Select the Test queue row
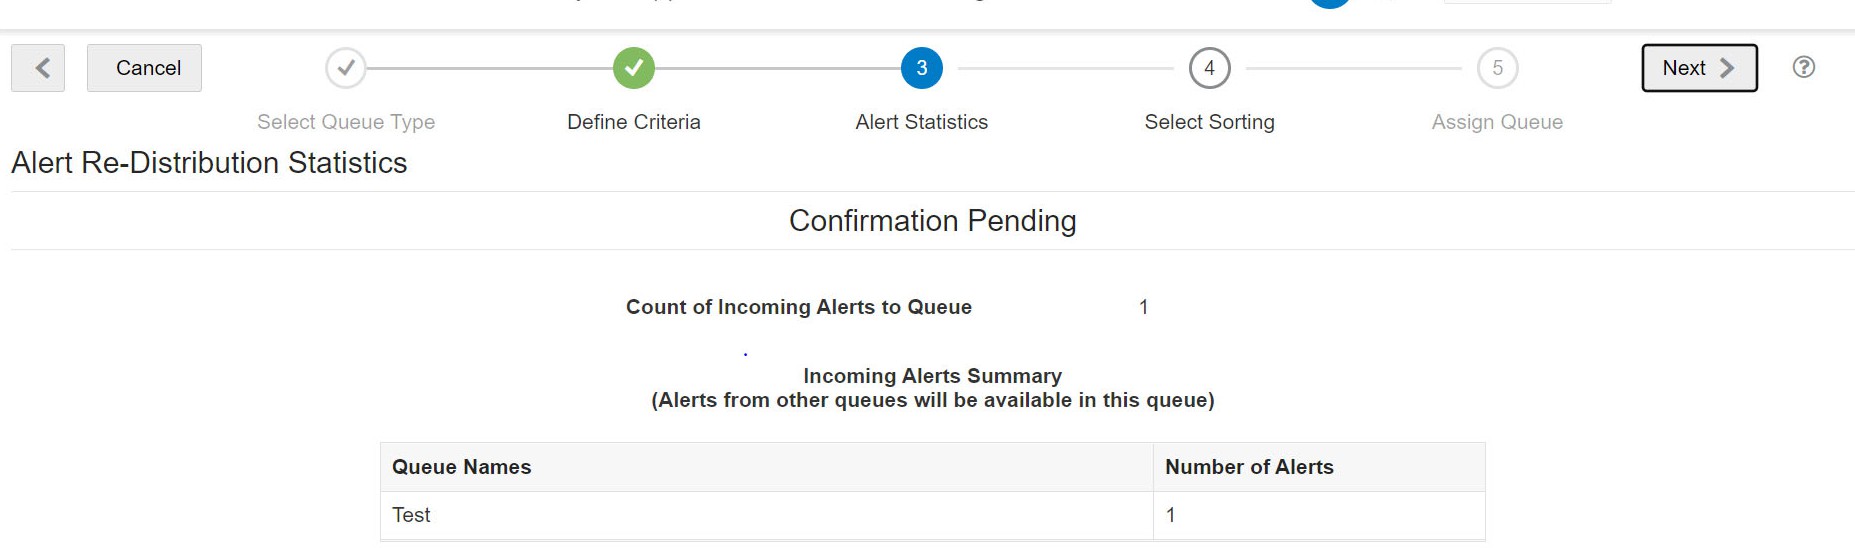 coord(933,515)
